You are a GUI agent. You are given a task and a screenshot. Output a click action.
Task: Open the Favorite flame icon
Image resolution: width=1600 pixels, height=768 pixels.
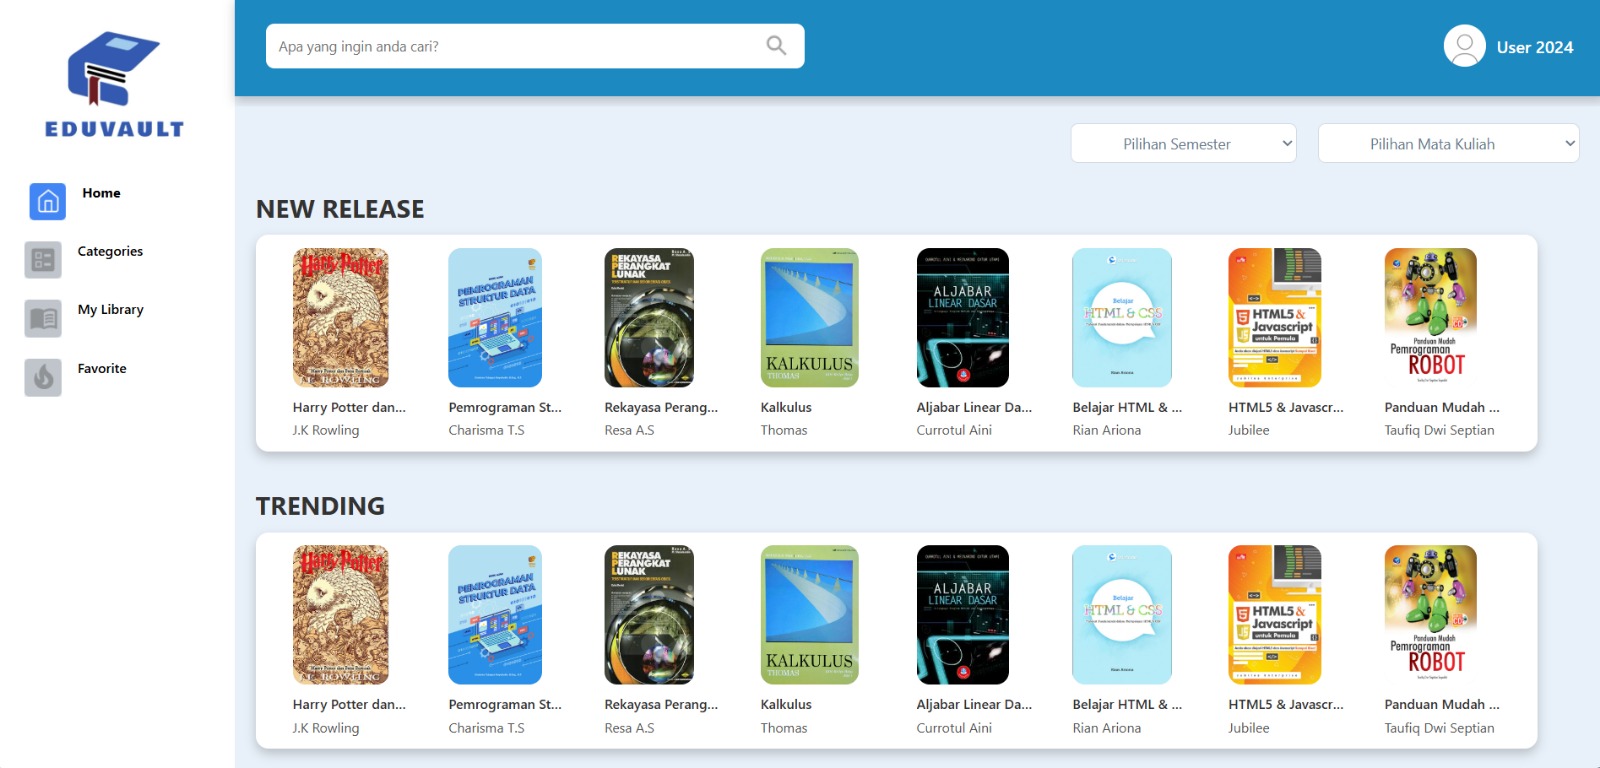(x=43, y=377)
